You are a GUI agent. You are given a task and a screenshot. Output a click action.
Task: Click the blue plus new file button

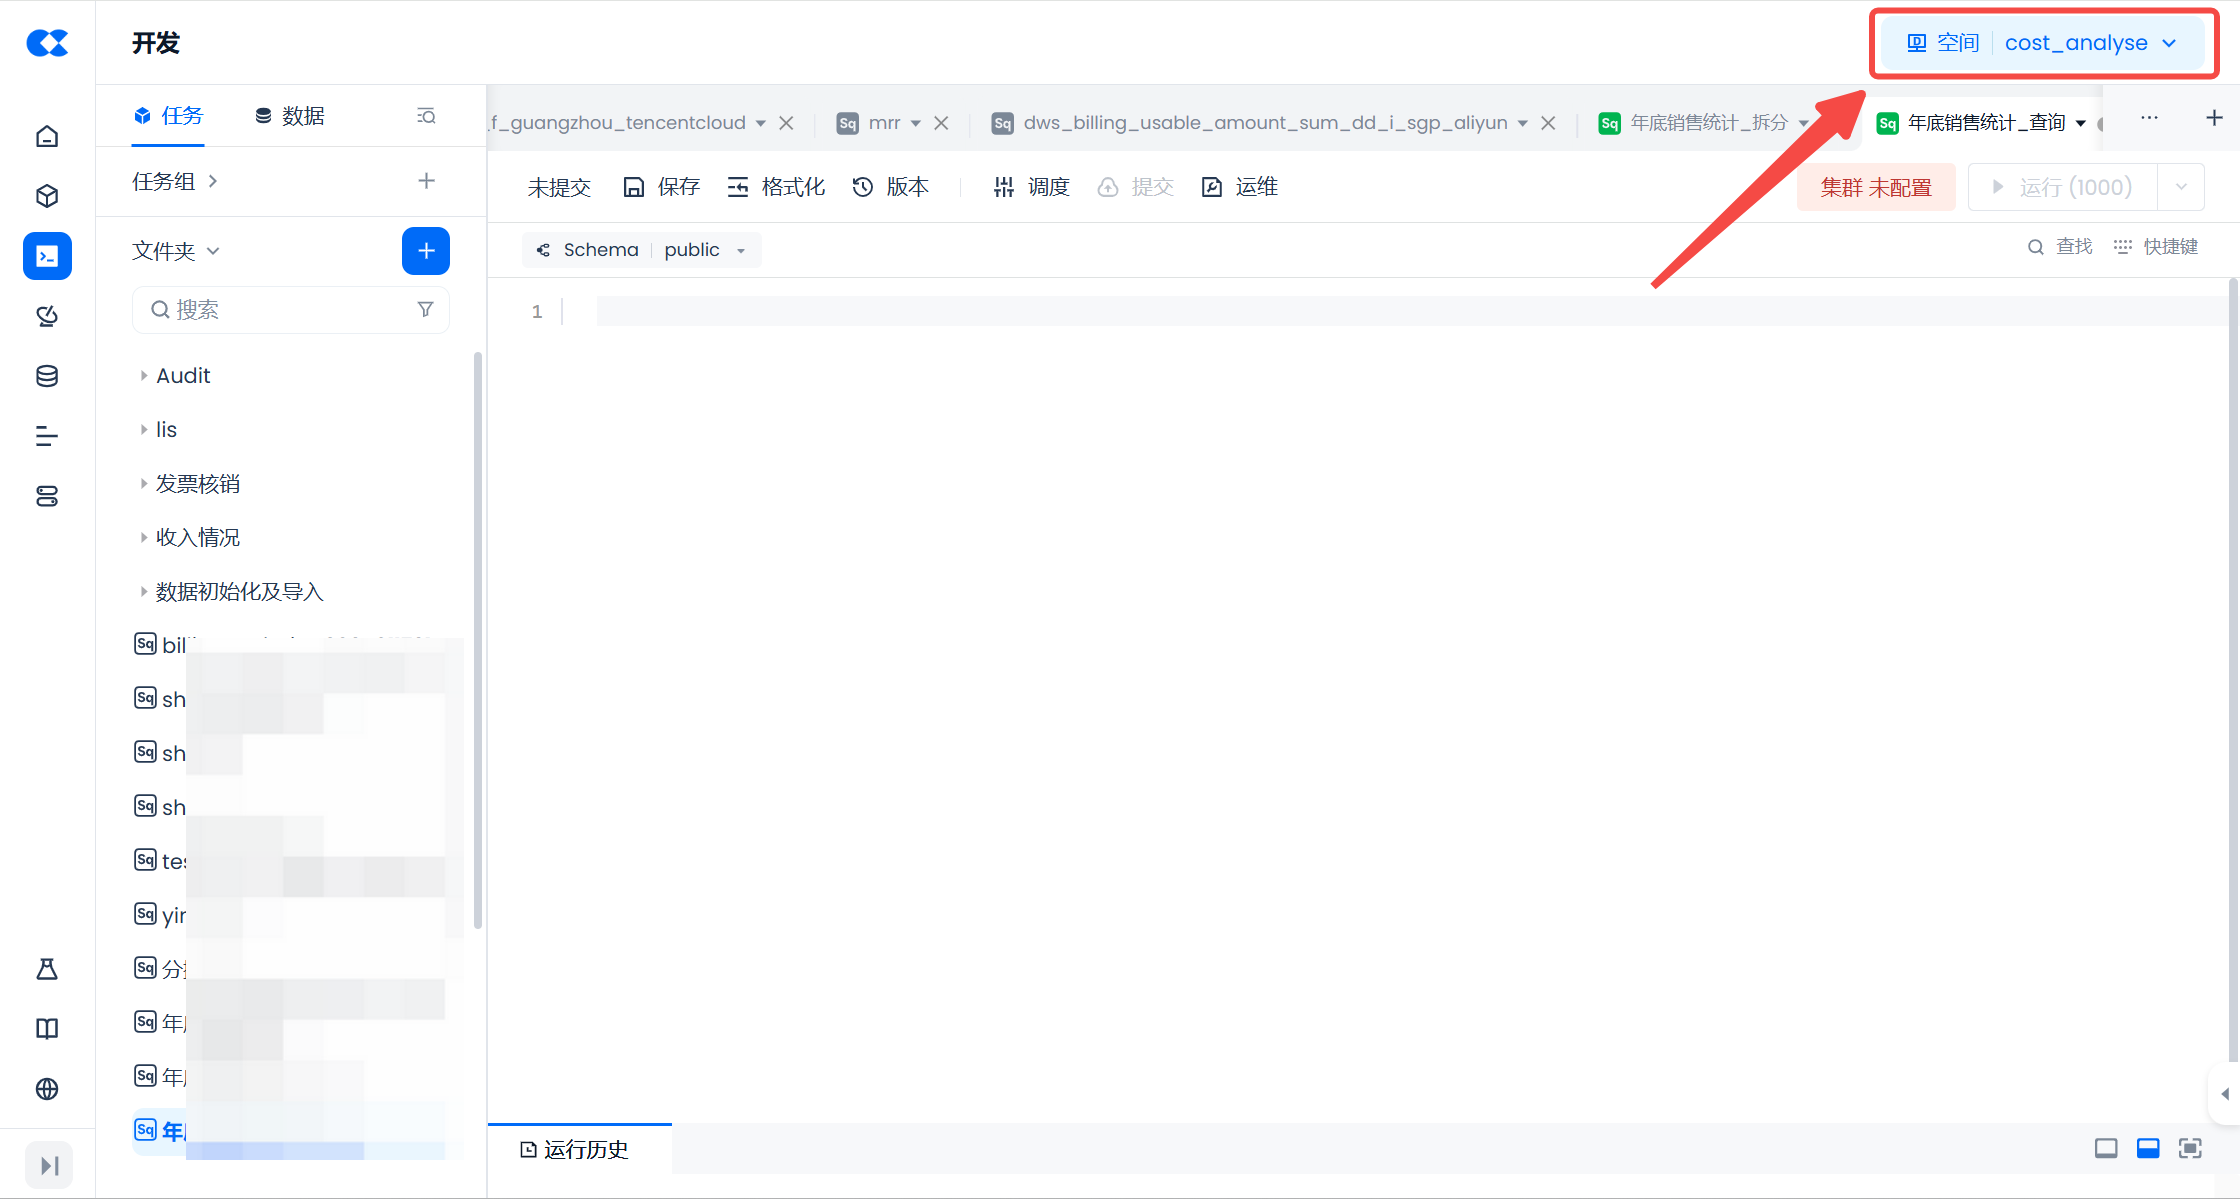[426, 250]
